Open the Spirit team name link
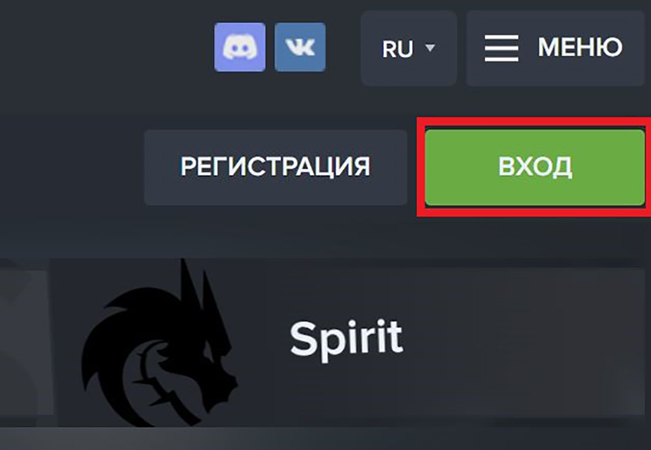 pos(346,339)
